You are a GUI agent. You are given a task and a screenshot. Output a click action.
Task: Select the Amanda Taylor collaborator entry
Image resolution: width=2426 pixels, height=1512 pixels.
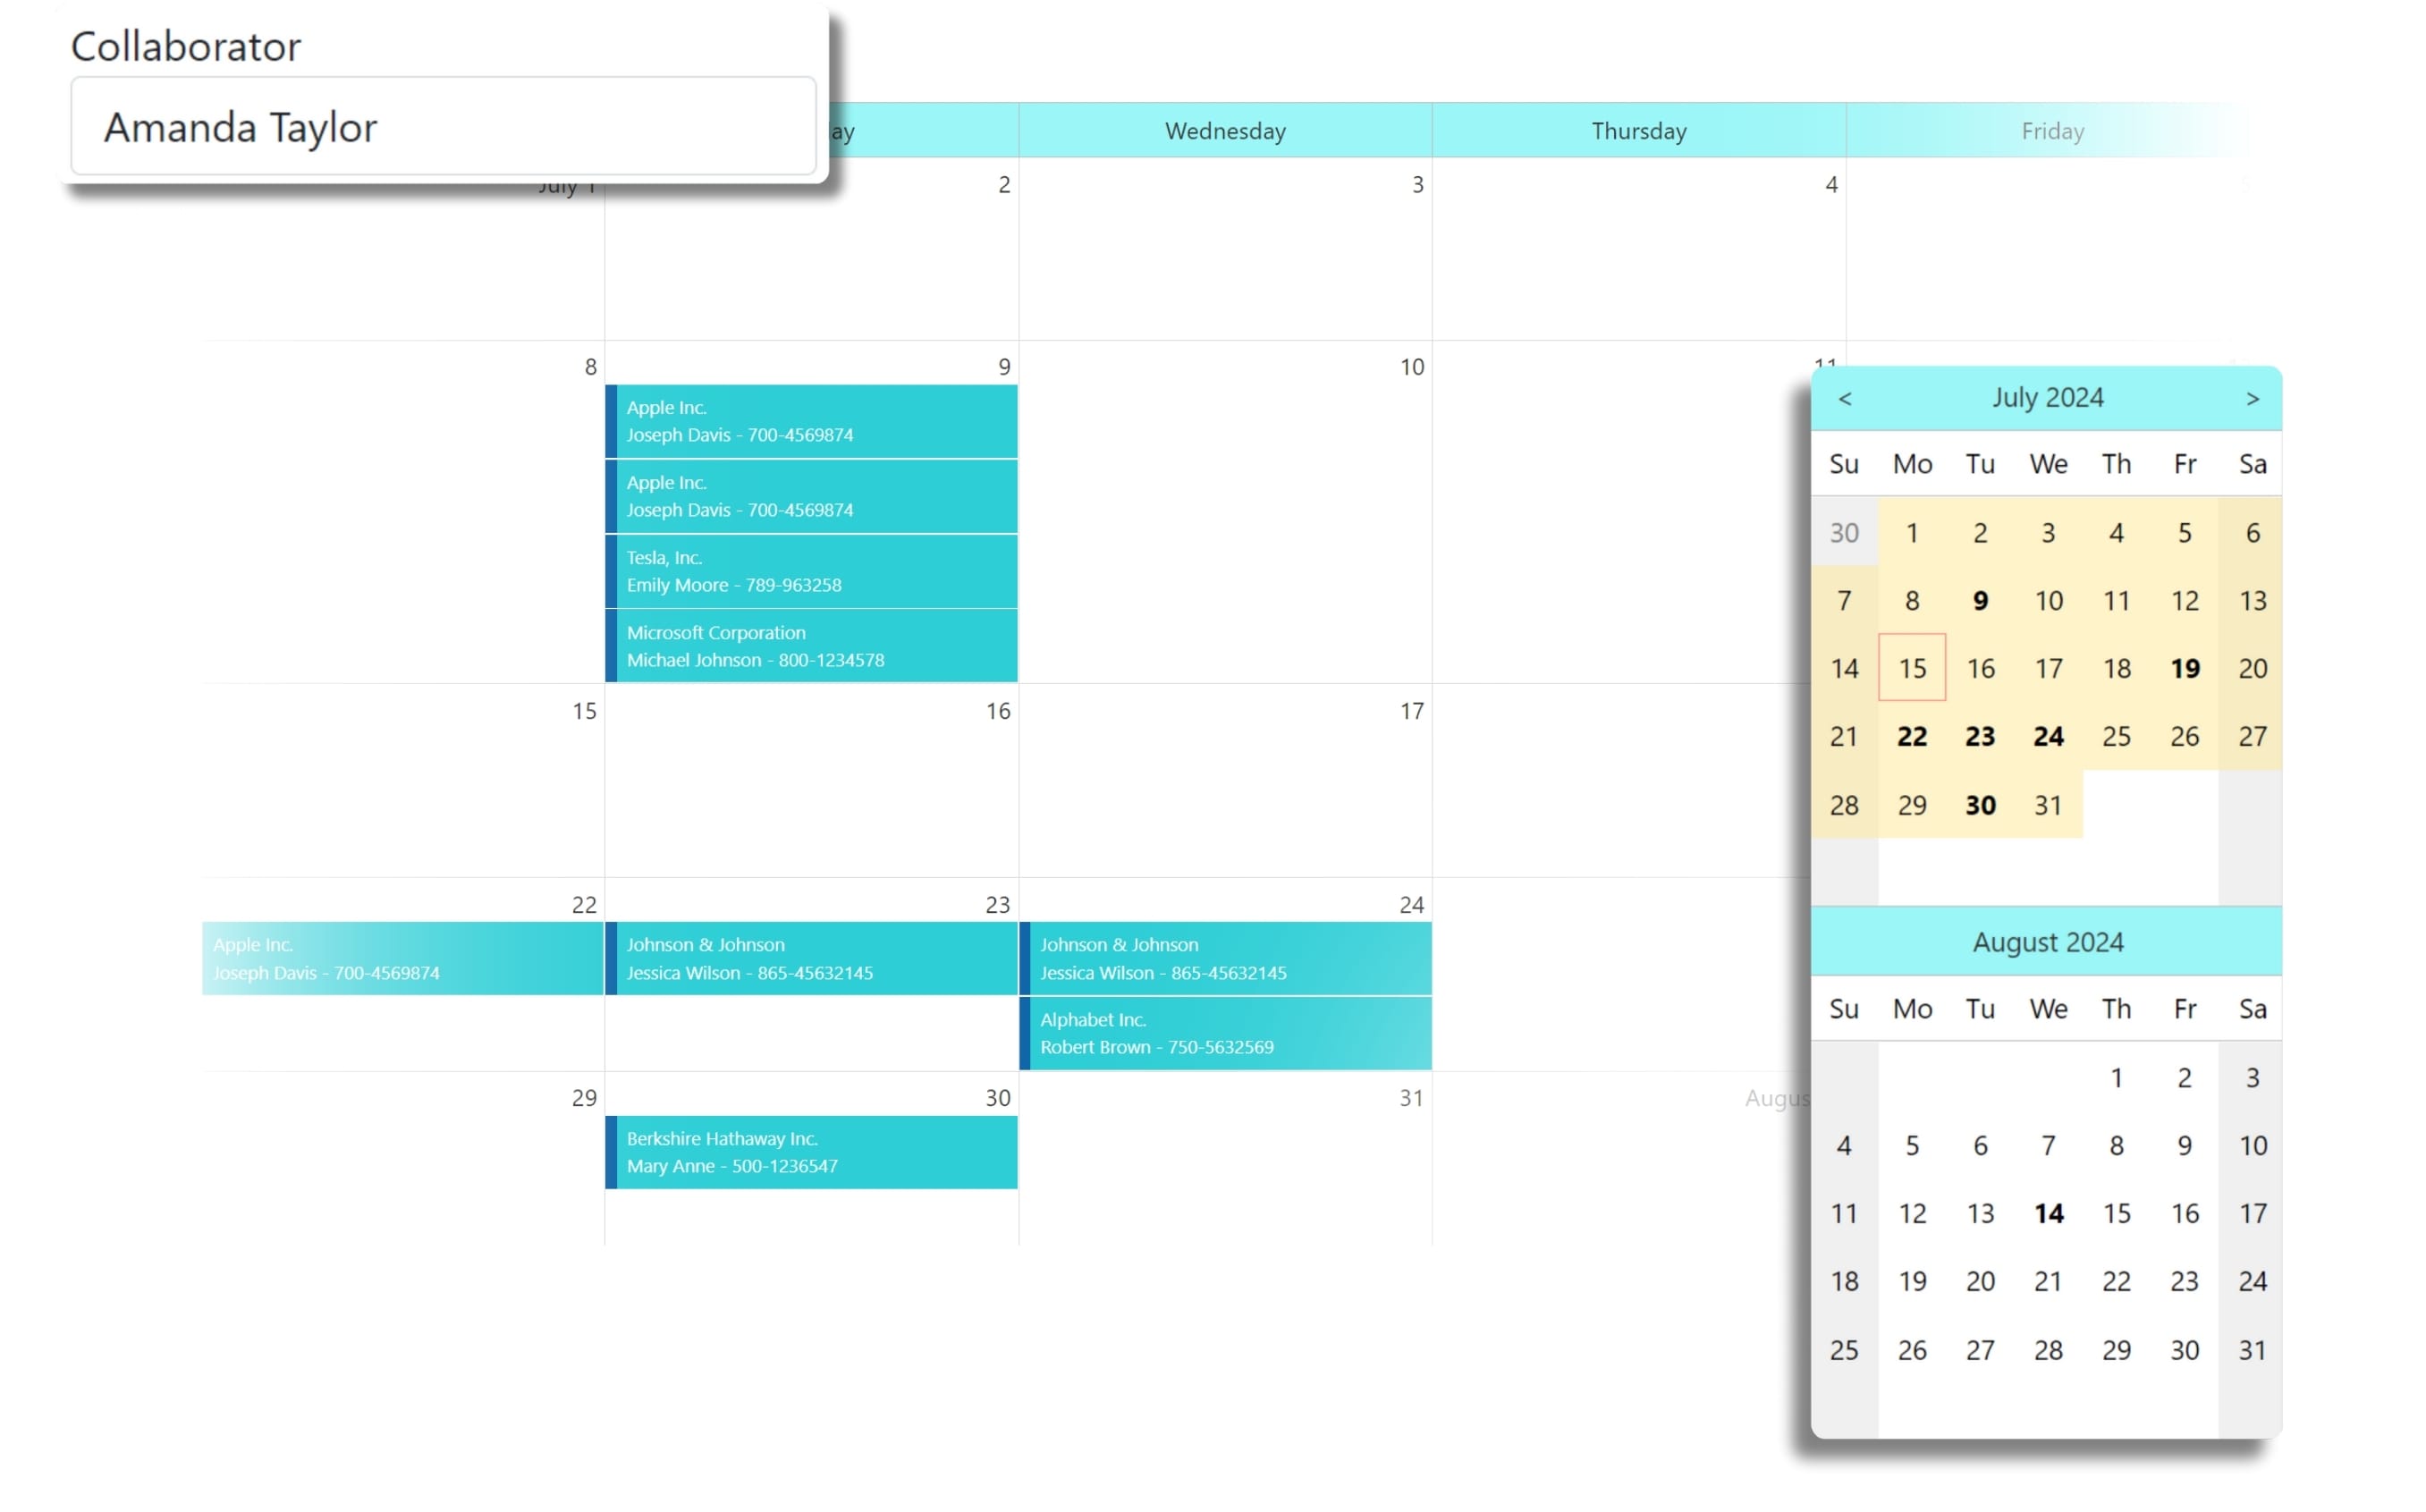coord(443,125)
